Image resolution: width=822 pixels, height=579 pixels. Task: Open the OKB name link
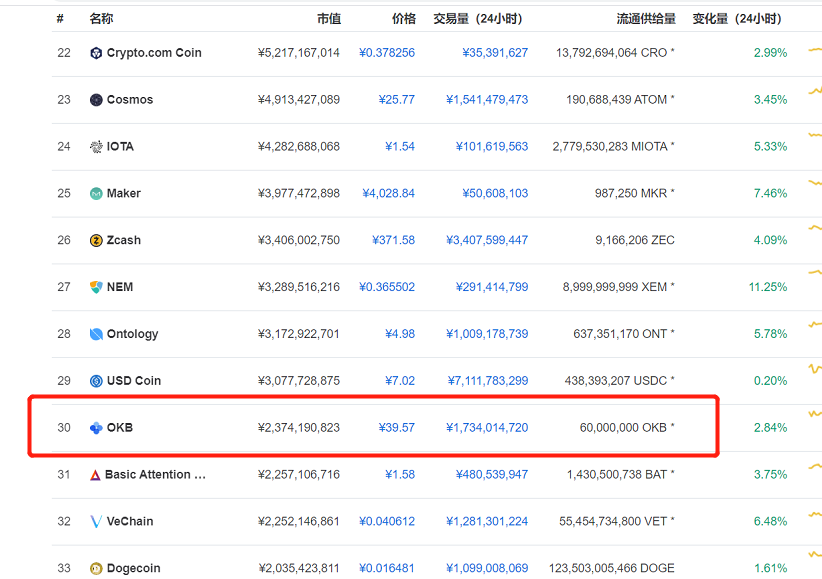(x=120, y=428)
